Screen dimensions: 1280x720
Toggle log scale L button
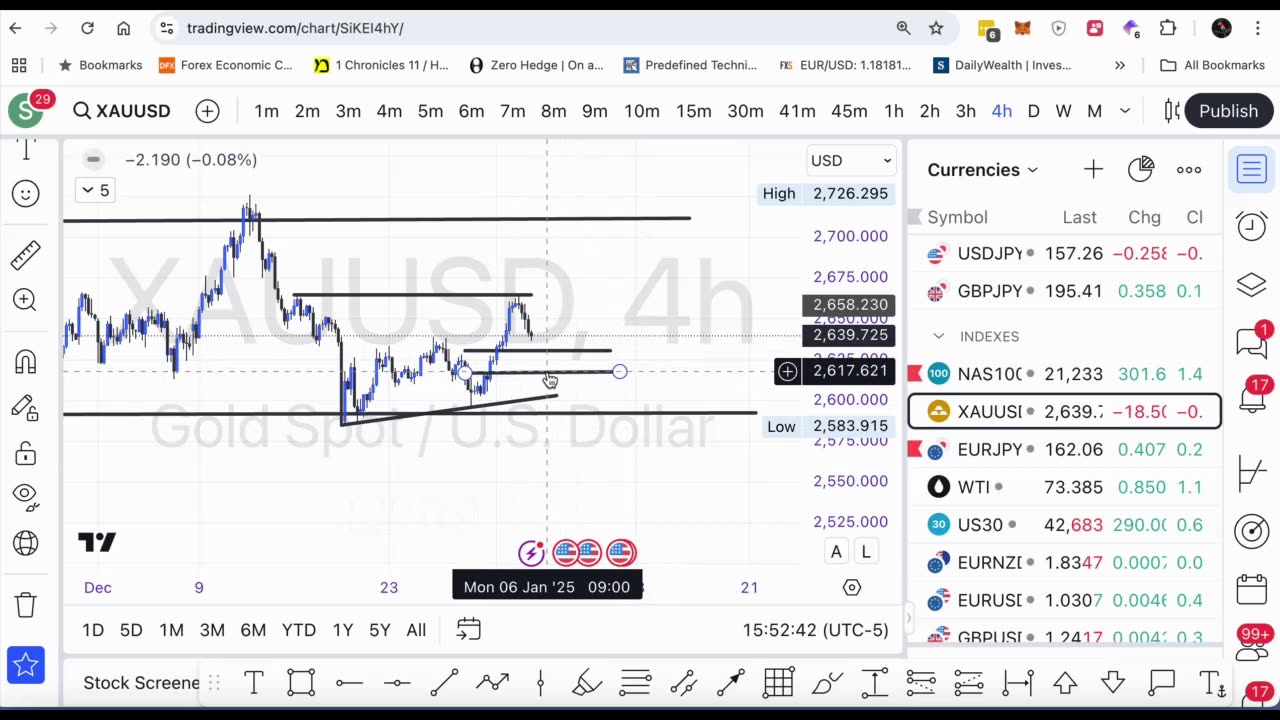tap(866, 551)
